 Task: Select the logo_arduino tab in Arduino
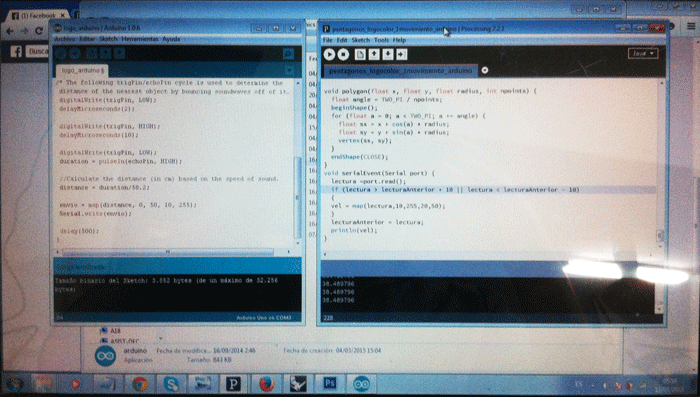click(82, 71)
